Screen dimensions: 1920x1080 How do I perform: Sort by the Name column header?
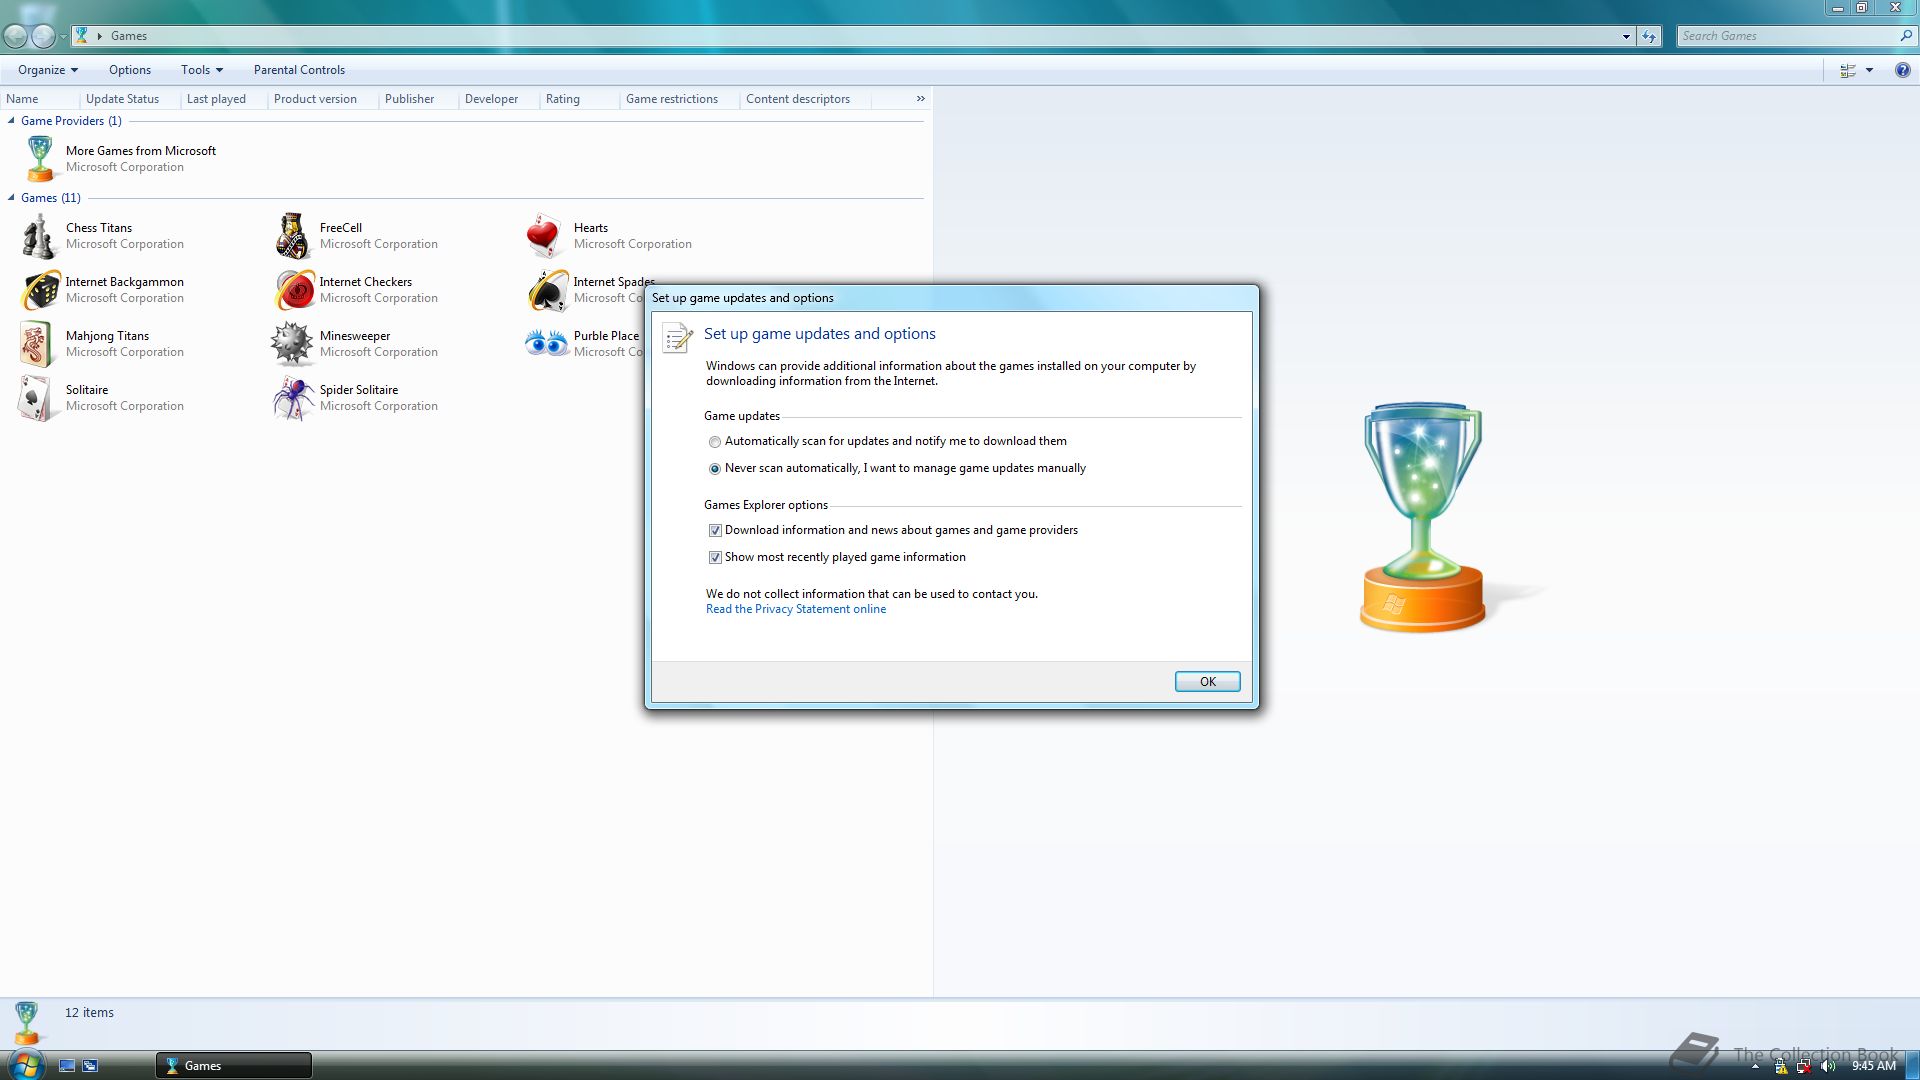(40, 99)
